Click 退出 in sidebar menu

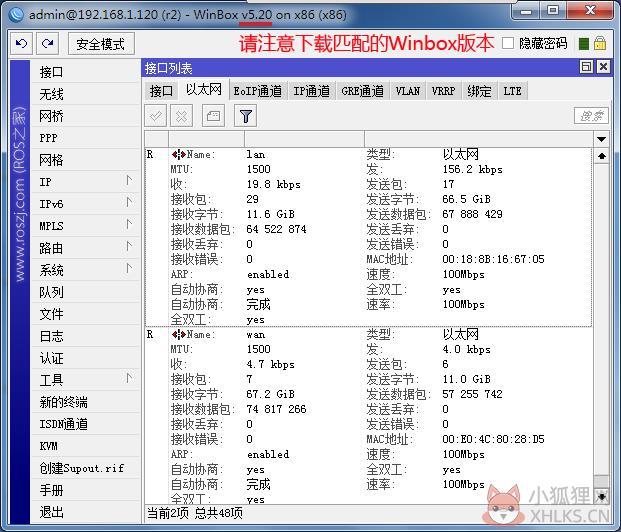coord(85,512)
